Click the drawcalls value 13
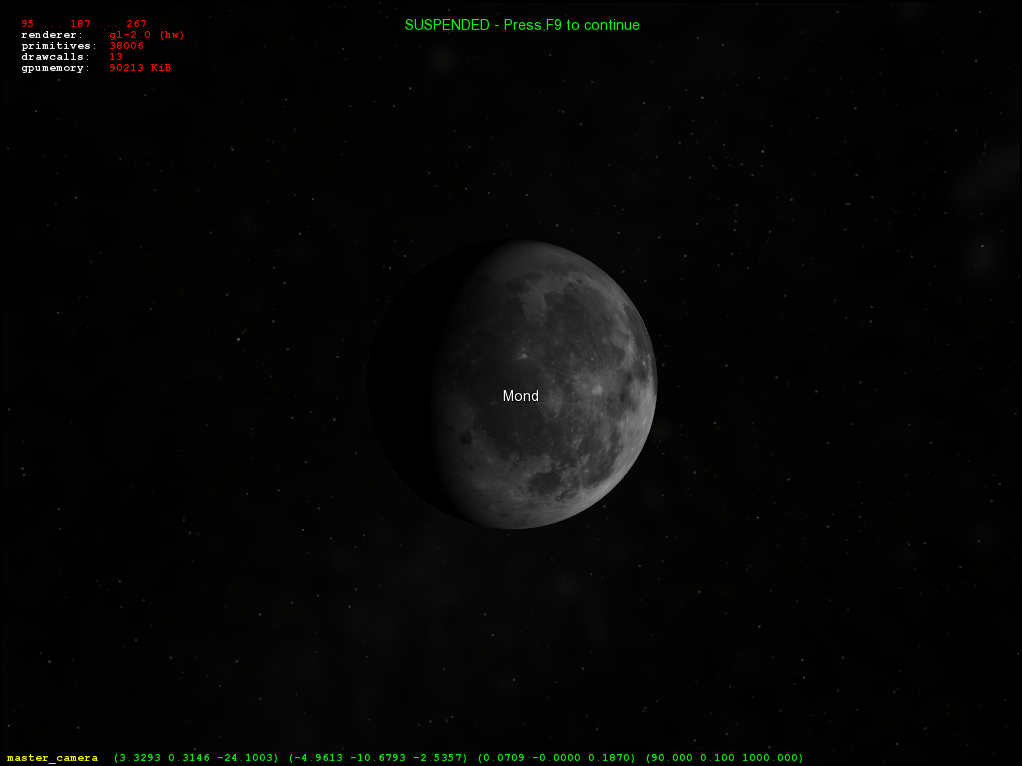The width and height of the screenshot is (1022, 766). (x=116, y=57)
